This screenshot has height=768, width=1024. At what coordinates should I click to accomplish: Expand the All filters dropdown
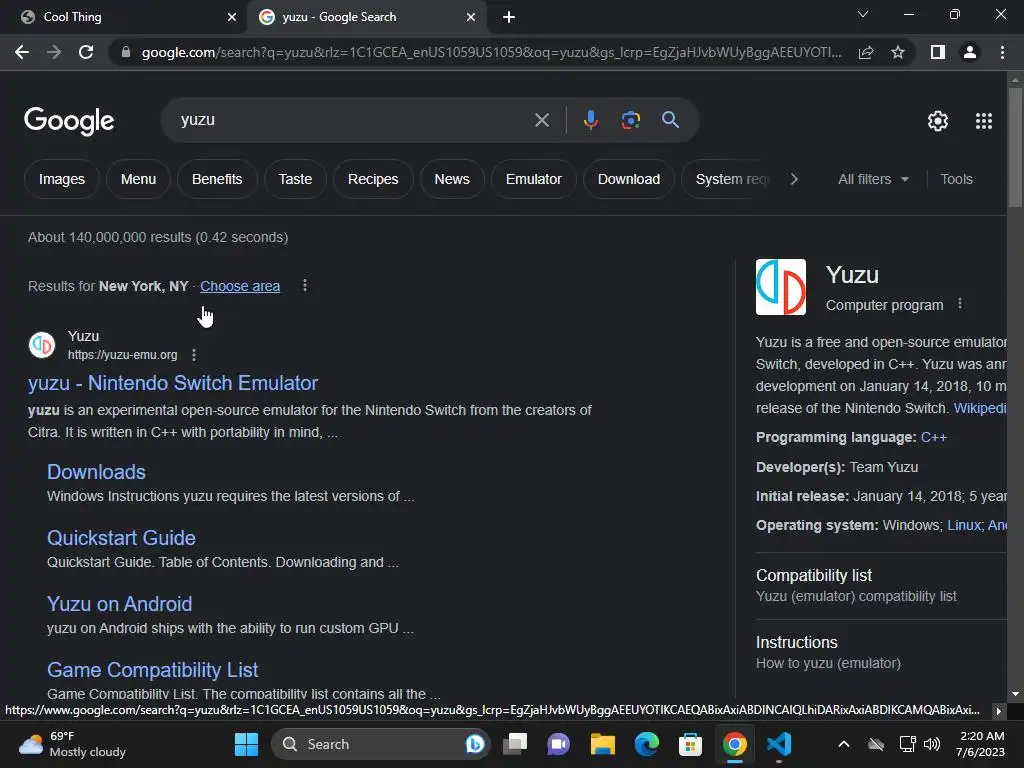(872, 179)
